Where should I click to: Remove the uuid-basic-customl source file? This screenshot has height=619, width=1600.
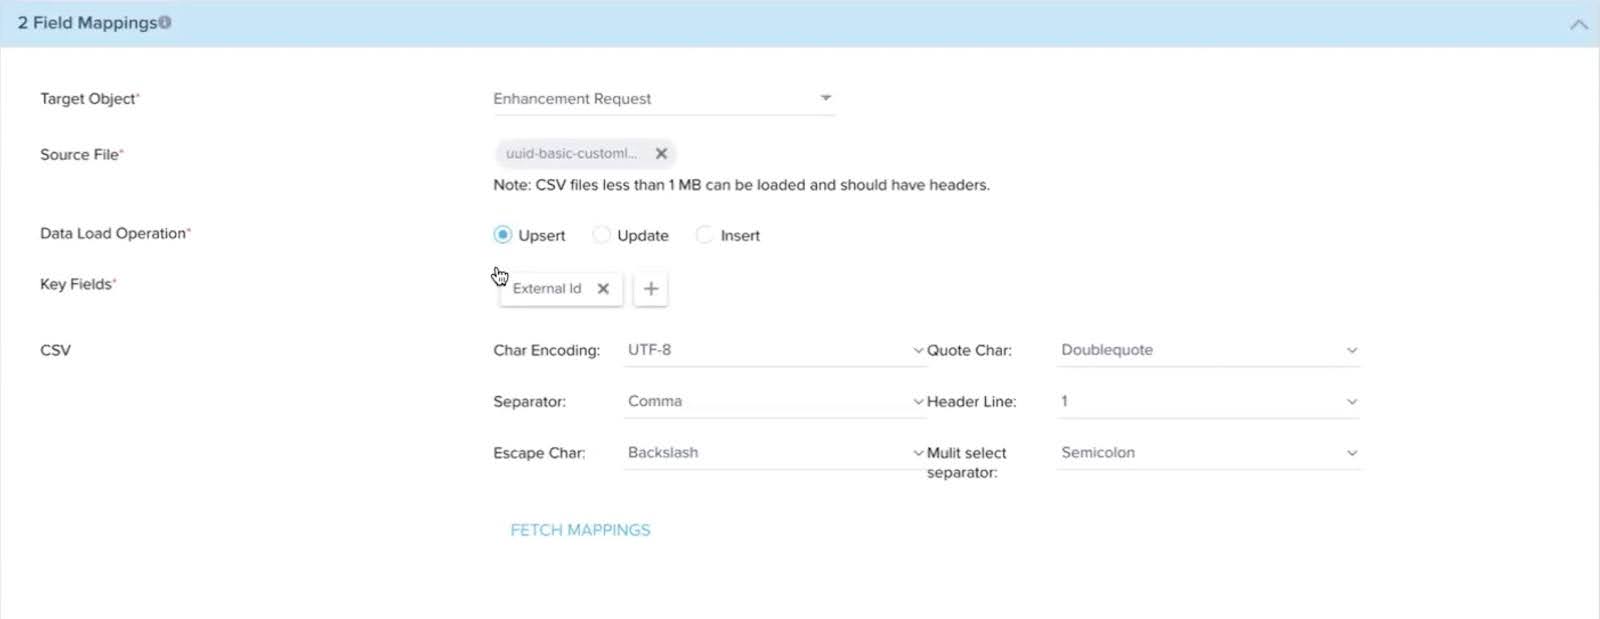point(661,154)
